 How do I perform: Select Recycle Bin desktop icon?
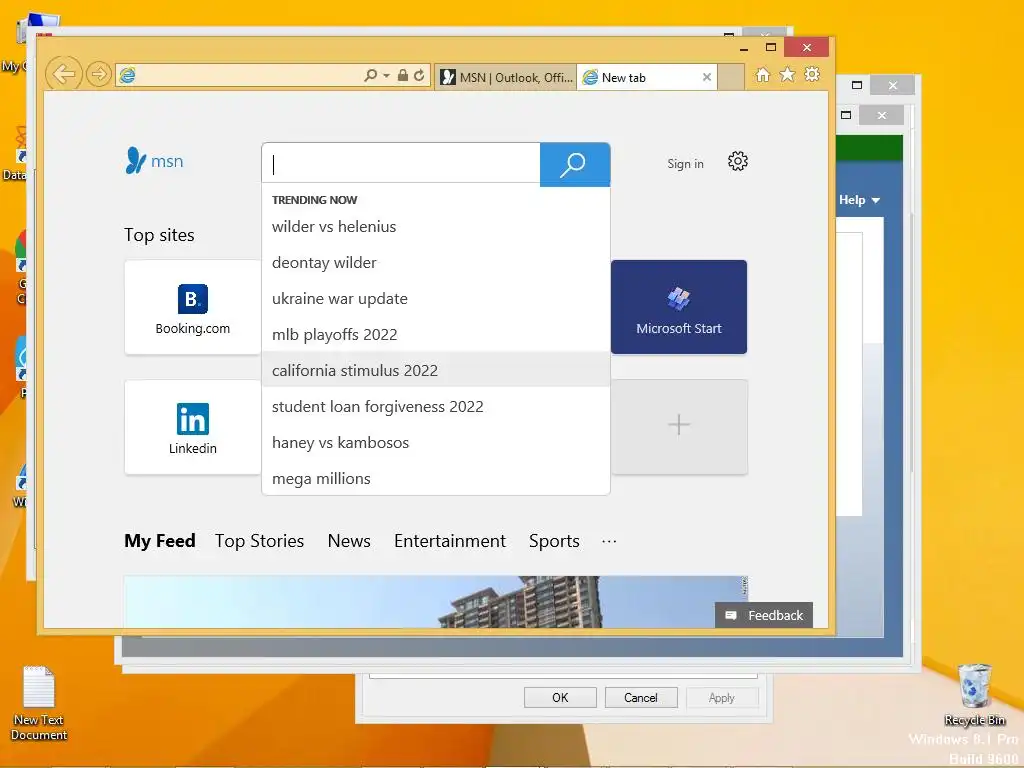tap(974, 696)
